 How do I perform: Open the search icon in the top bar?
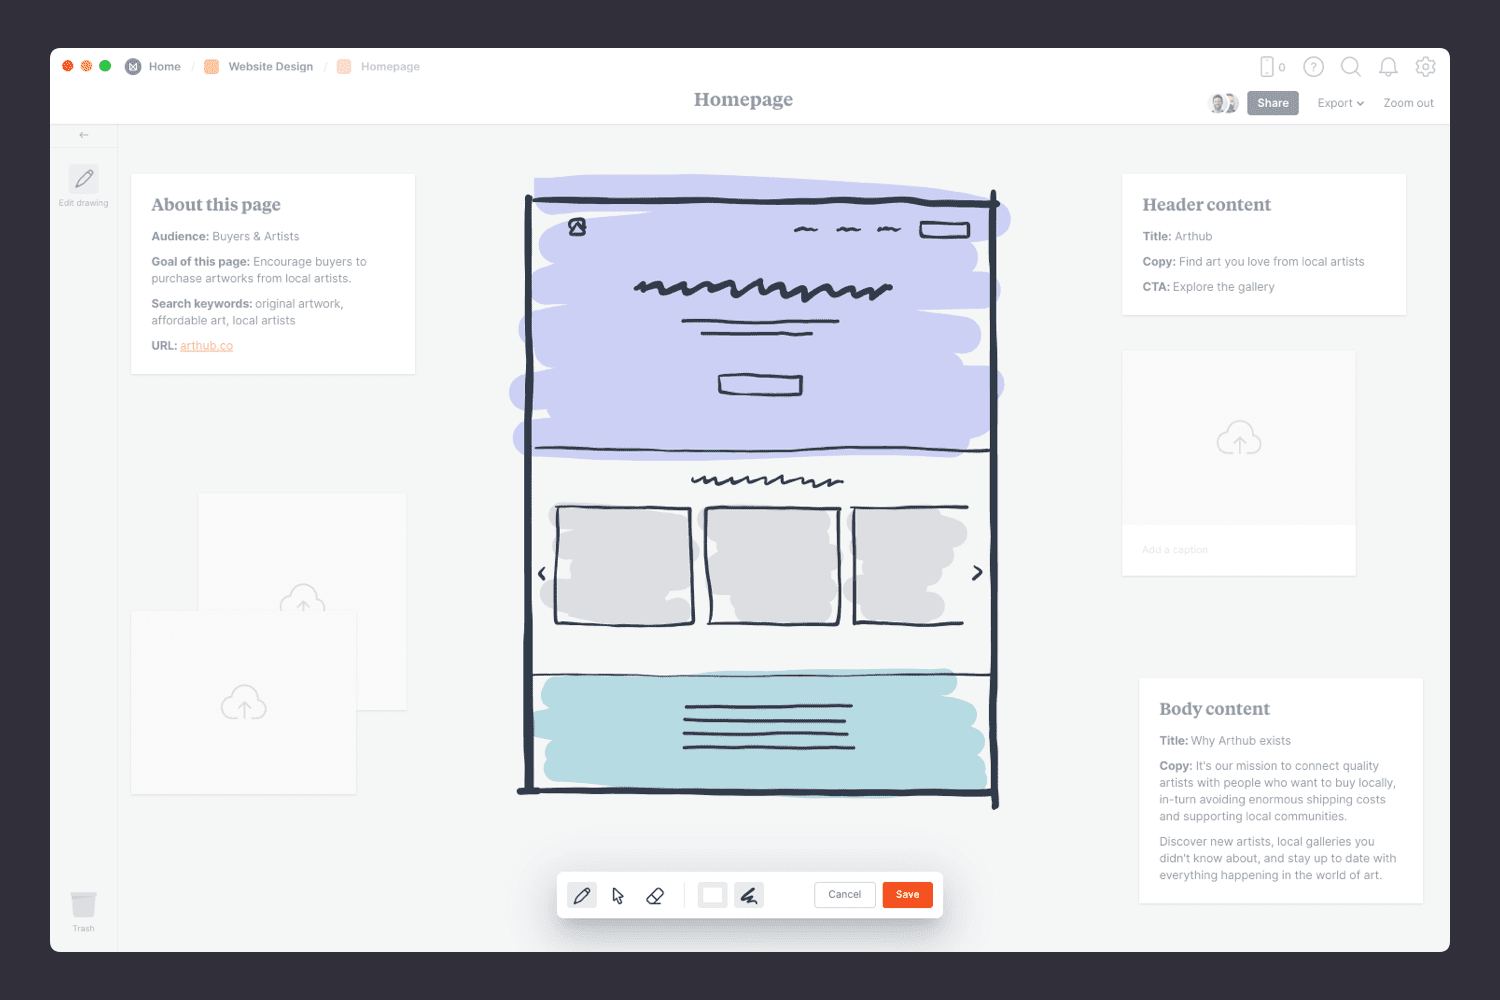point(1350,66)
